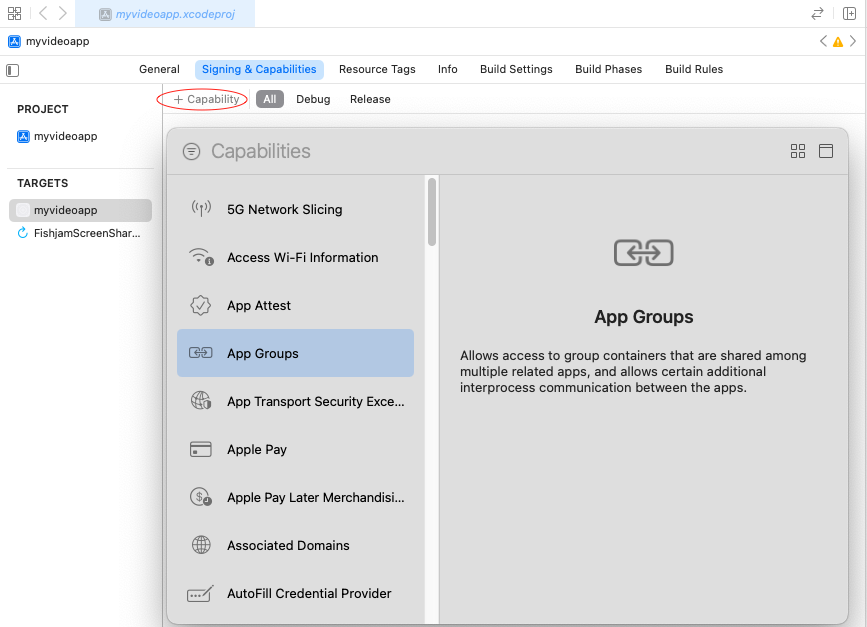Switch to the General tab
867x627 pixels.
point(159,69)
